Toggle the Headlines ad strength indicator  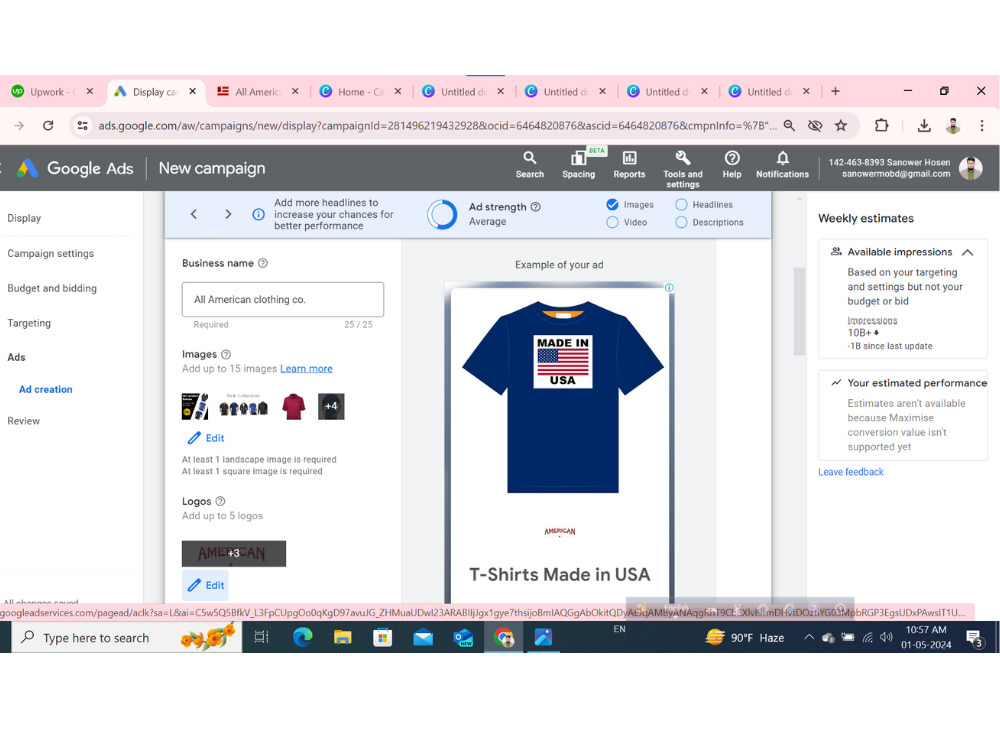tap(681, 205)
